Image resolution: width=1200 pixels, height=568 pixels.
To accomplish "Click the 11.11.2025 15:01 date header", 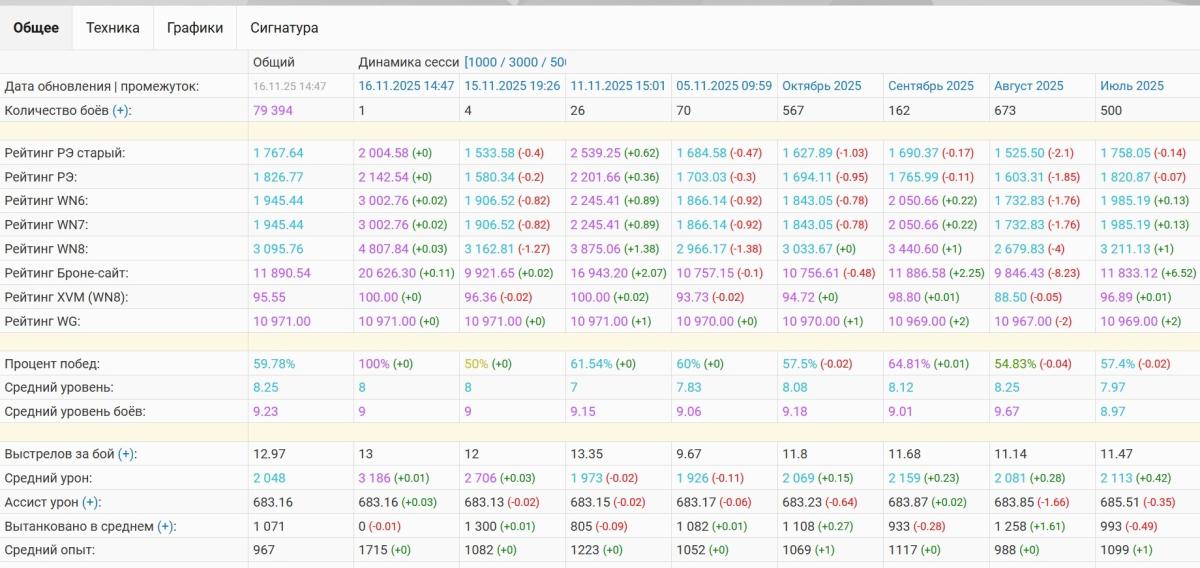I will coord(618,86).
